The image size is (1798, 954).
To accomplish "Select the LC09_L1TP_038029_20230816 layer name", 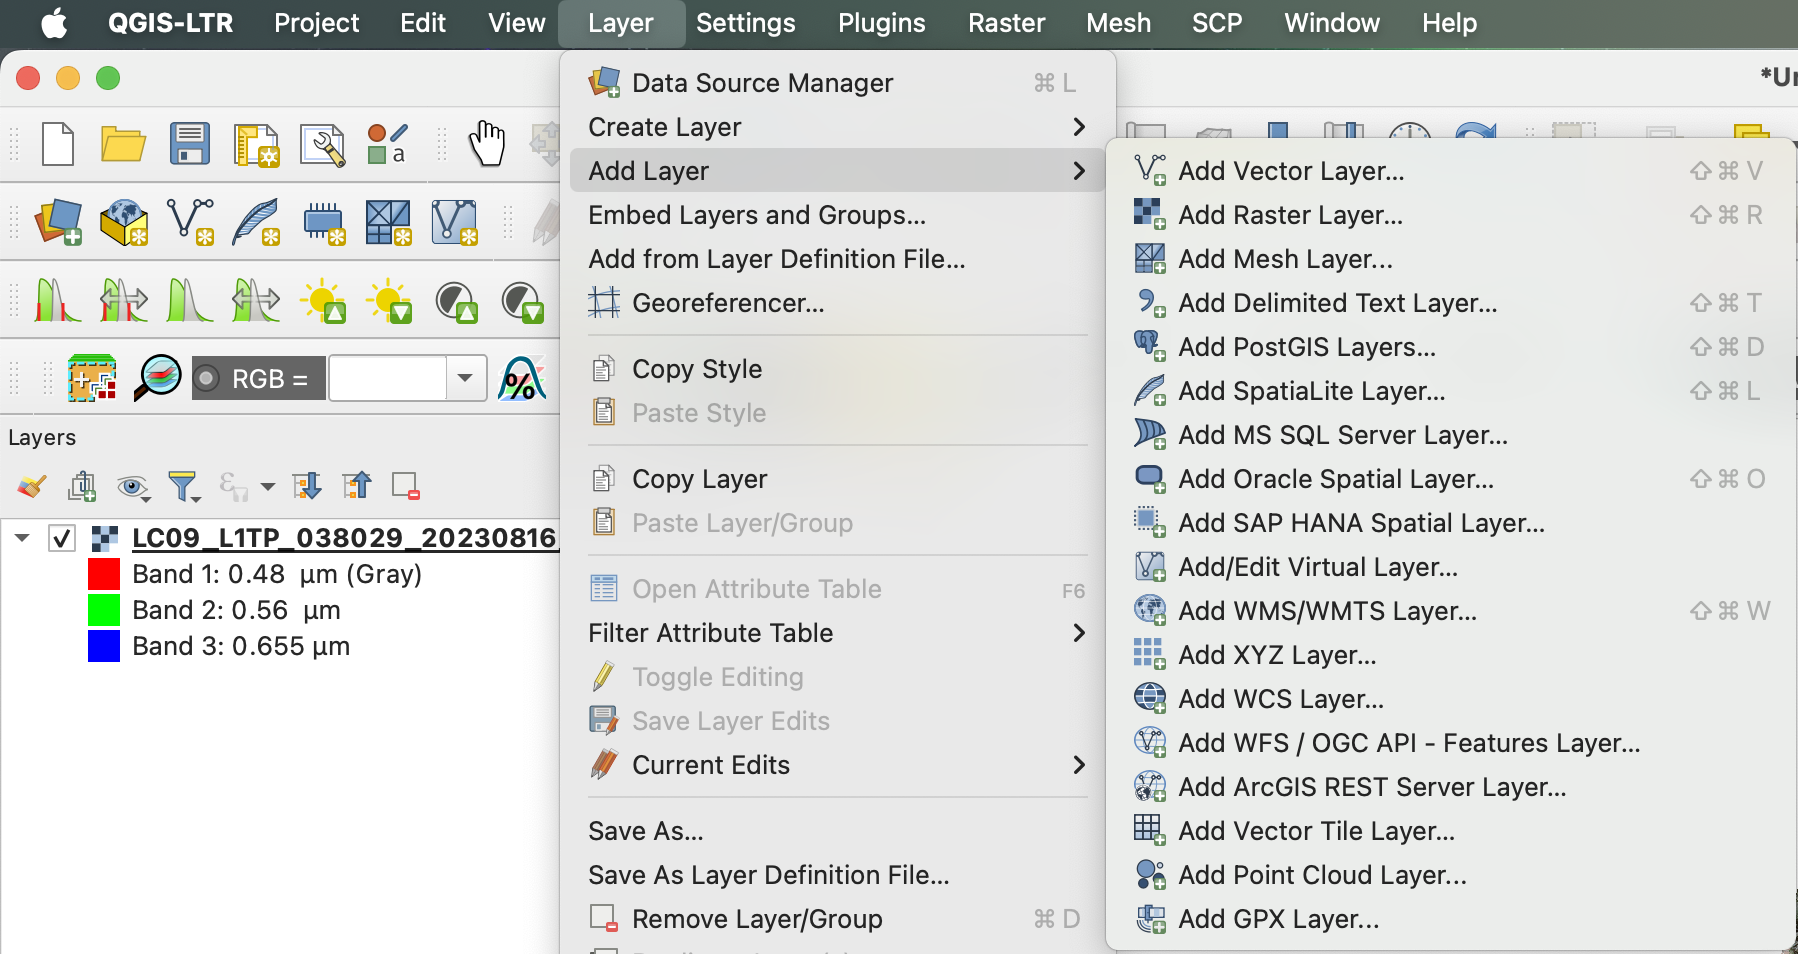I will (344, 538).
